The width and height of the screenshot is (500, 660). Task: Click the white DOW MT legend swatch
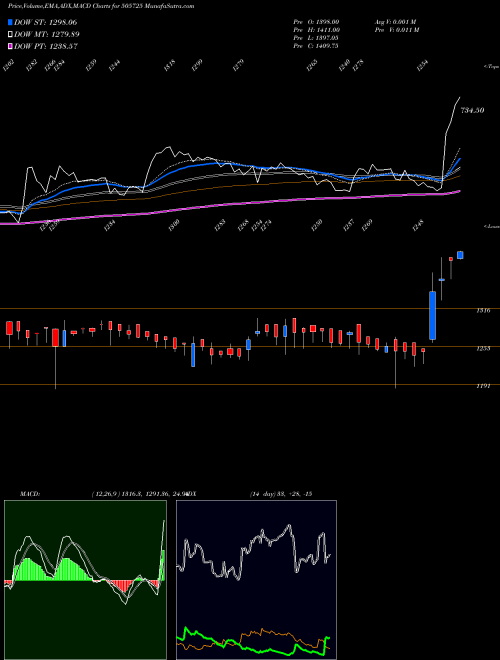10,35
